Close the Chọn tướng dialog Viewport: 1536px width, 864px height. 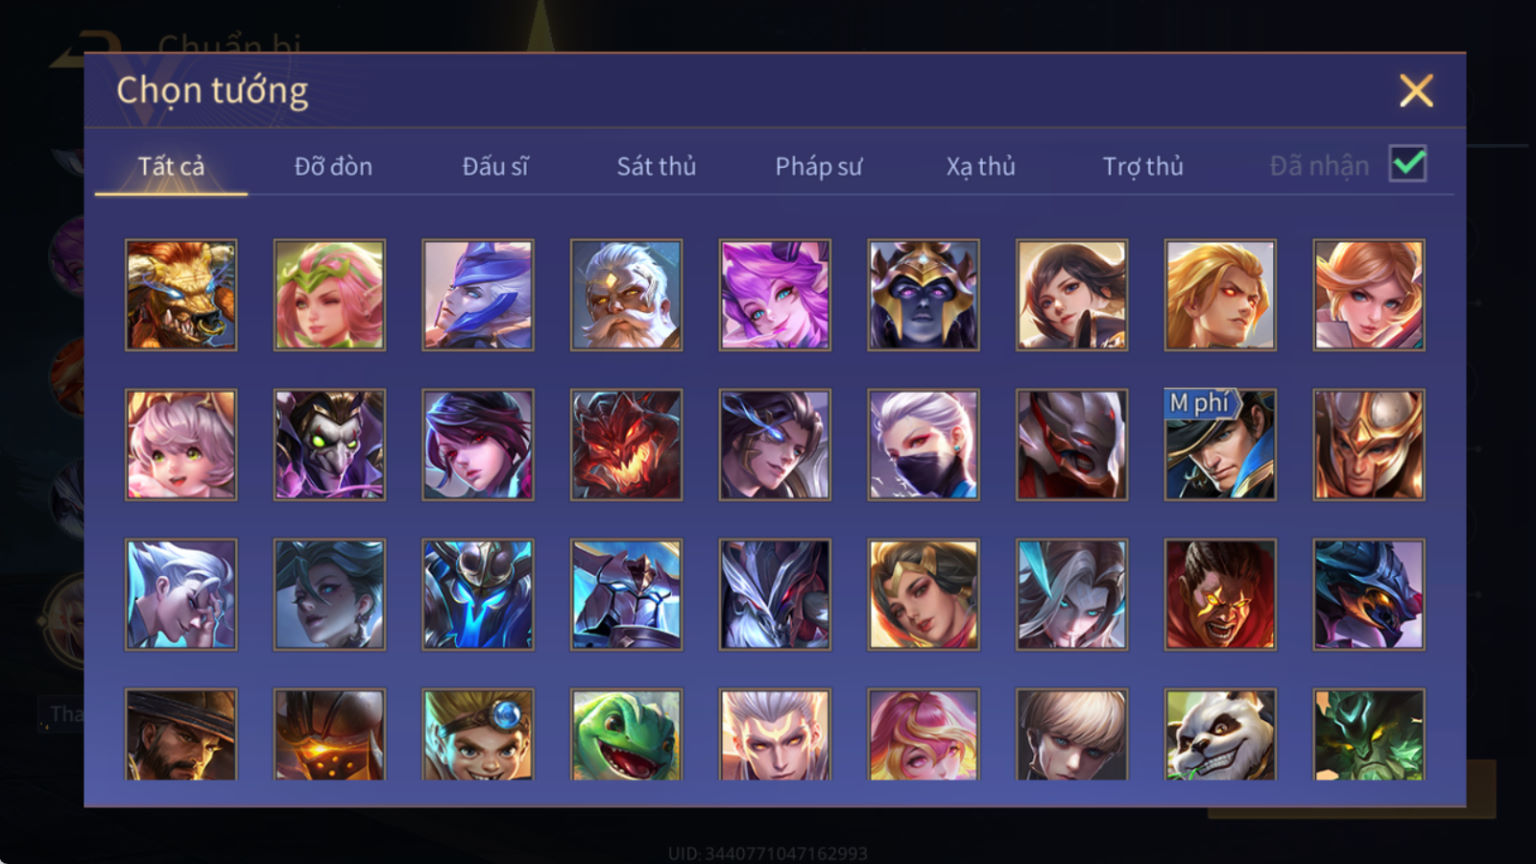pyautogui.click(x=1416, y=91)
